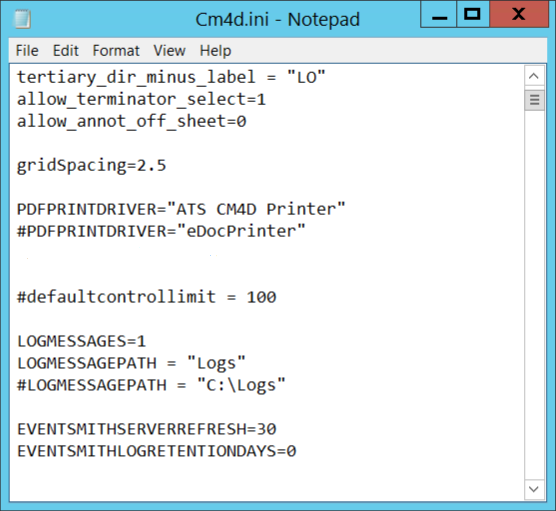
Task: Click the #defaultcontrollimit = 100 line
Action: pos(146,297)
